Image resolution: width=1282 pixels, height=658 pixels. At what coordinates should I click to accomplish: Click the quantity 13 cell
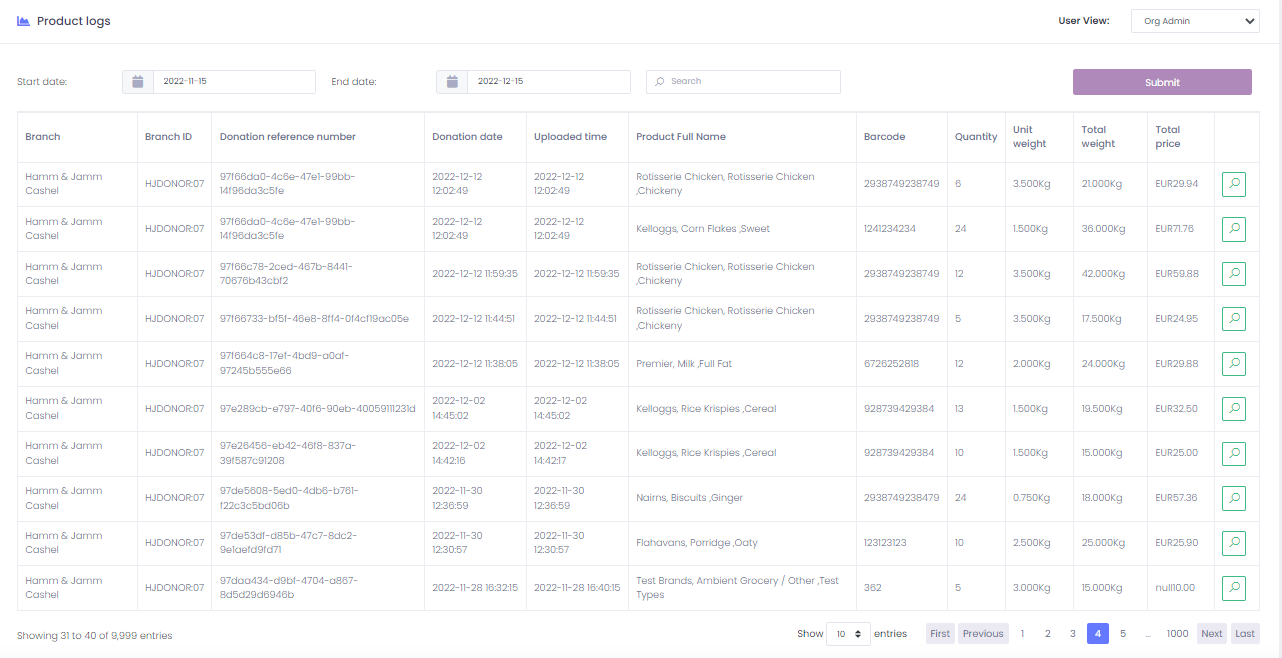point(959,408)
